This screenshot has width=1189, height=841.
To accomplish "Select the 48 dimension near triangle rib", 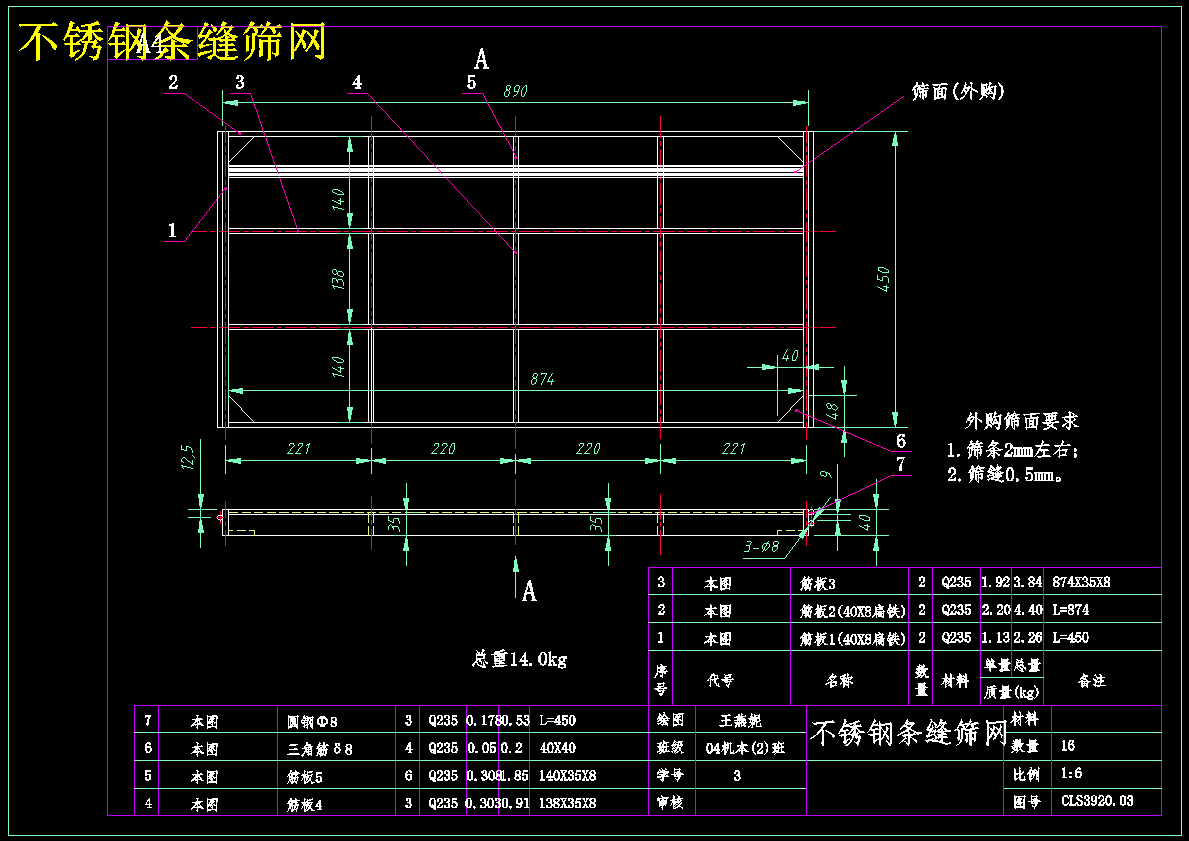I will [832, 410].
